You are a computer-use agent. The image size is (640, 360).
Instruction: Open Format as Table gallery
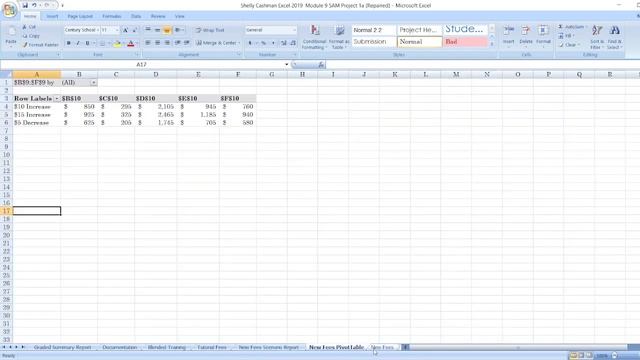tap(339, 37)
